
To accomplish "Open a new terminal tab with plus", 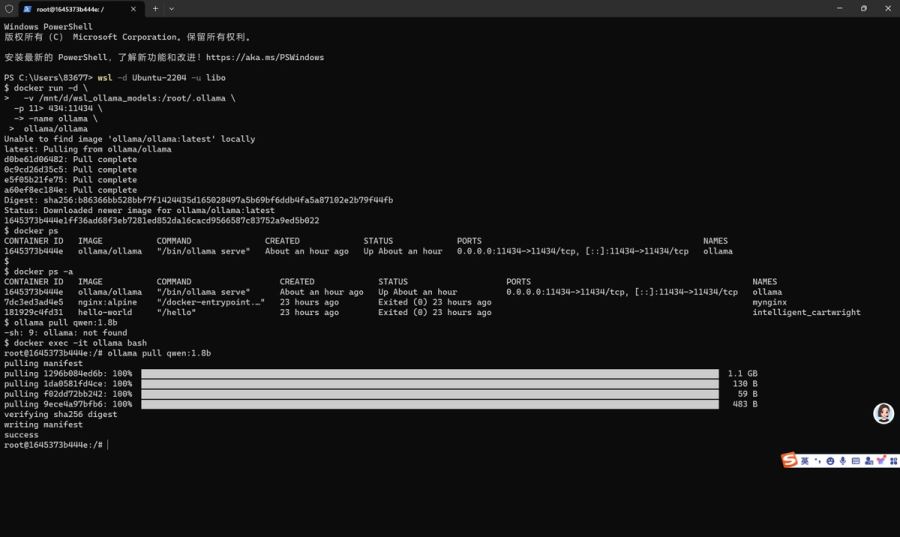I will (x=155, y=9).
